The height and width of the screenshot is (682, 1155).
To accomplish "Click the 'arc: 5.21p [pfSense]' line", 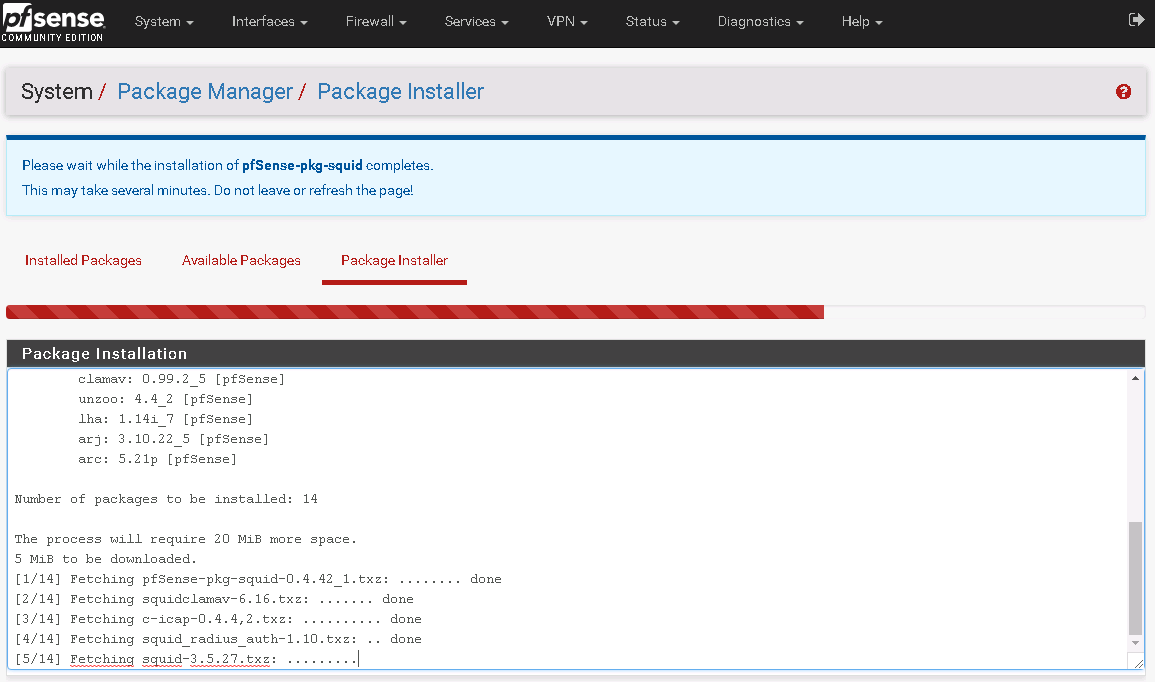I will click(x=157, y=459).
